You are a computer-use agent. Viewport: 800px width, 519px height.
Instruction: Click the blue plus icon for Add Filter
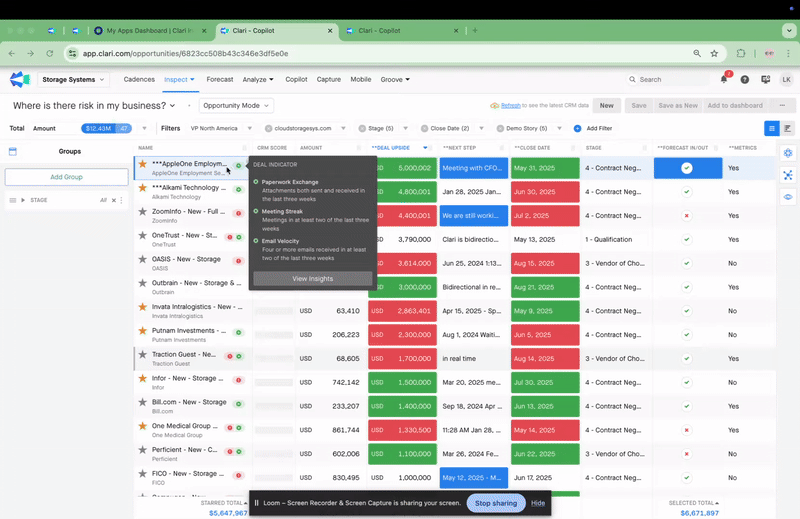tap(578, 129)
